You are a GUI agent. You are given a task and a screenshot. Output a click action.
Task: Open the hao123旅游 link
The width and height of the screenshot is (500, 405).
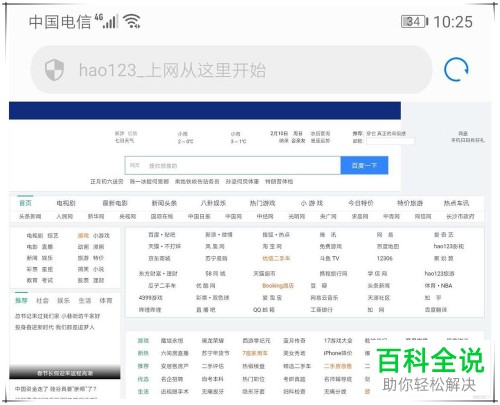(x=439, y=274)
